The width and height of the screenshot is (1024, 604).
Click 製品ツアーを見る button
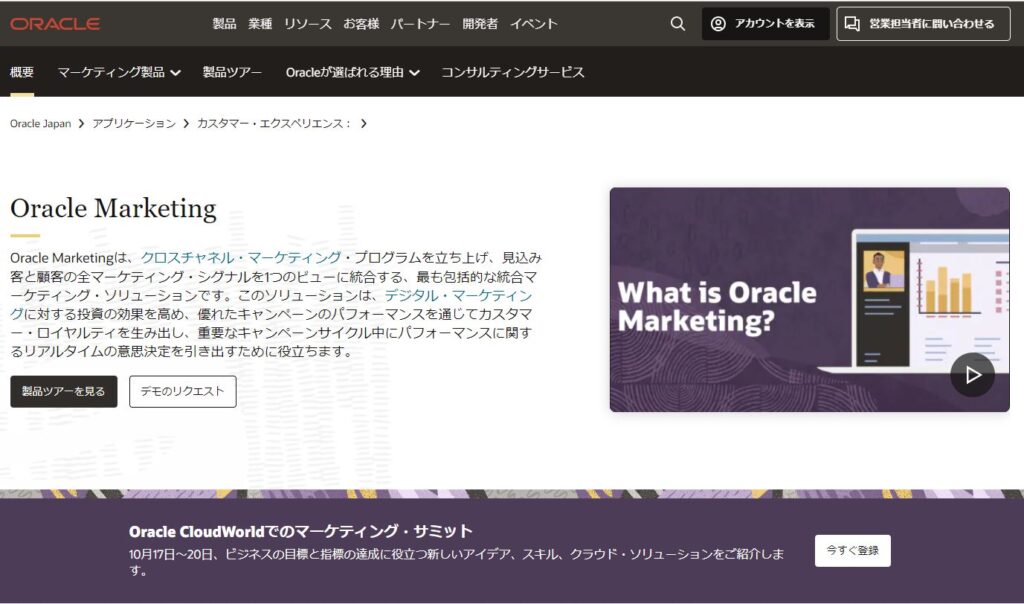tap(64, 391)
